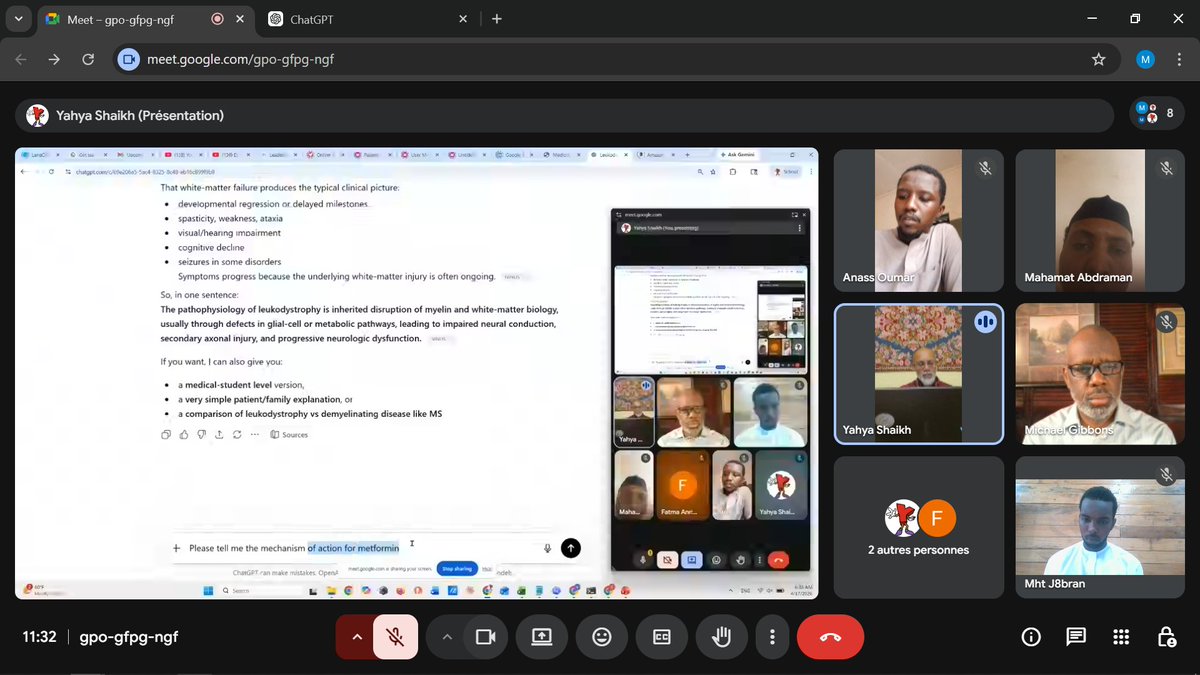Click Stop sharing button in presentation
Screen dimensions: 1200x675
(457, 568)
